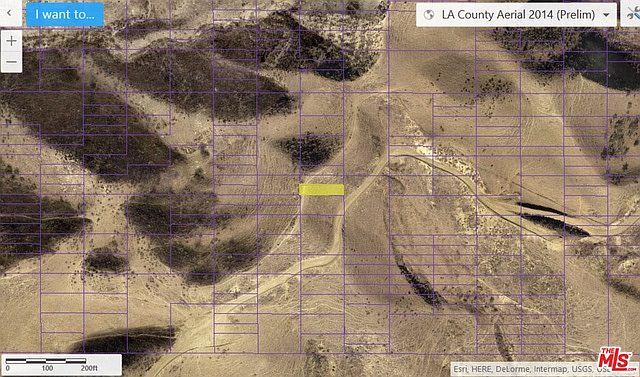The image size is (640, 377).
Task: Click the 100 label on the scale bar
Action: click(47, 368)
